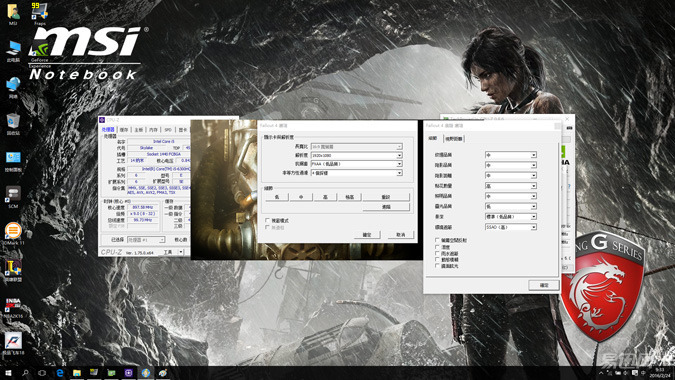Click the CPU-Z Tools button
Screen dimensions: 675x380
pos(168,252)
